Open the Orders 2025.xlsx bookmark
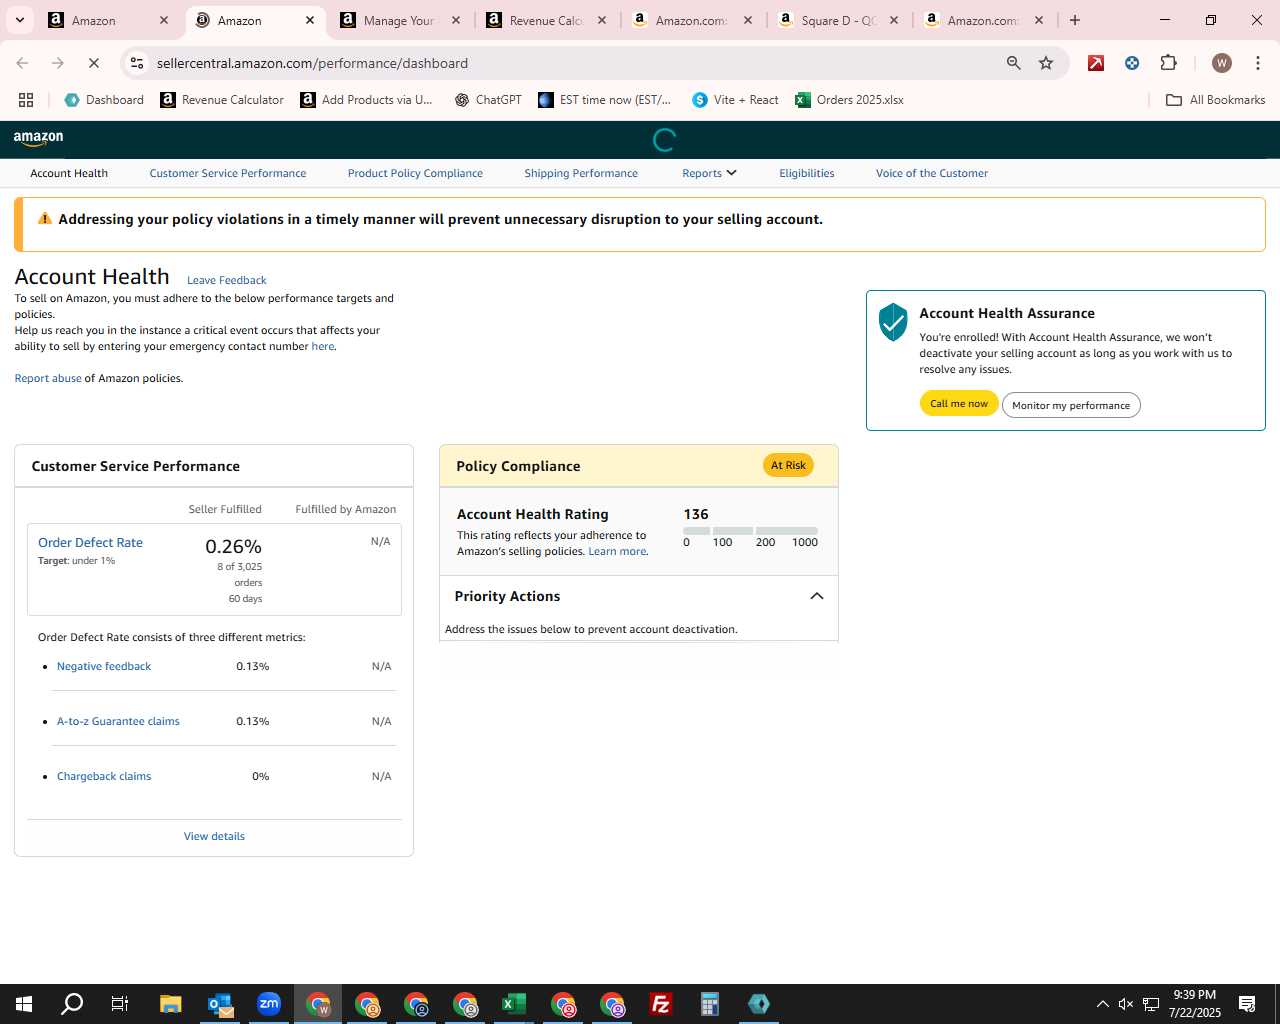Screen dimensions: 1280x1024 [849, 100]
